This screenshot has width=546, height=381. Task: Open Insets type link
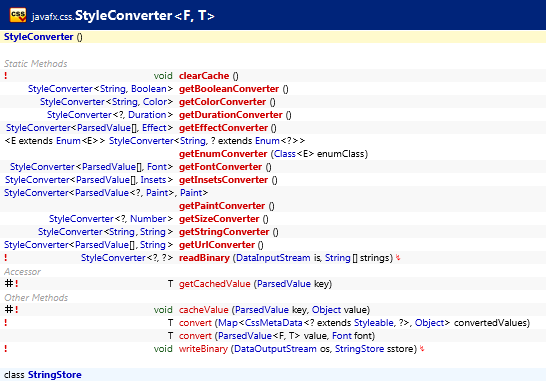pos(153,180)
